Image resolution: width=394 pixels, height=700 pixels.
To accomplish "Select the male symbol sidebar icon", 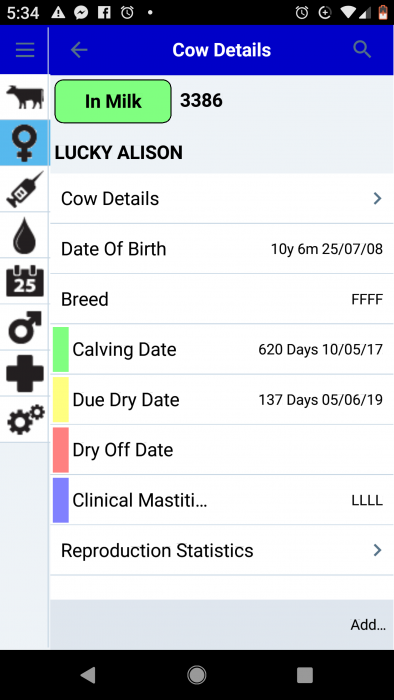I will click(25, 327).
